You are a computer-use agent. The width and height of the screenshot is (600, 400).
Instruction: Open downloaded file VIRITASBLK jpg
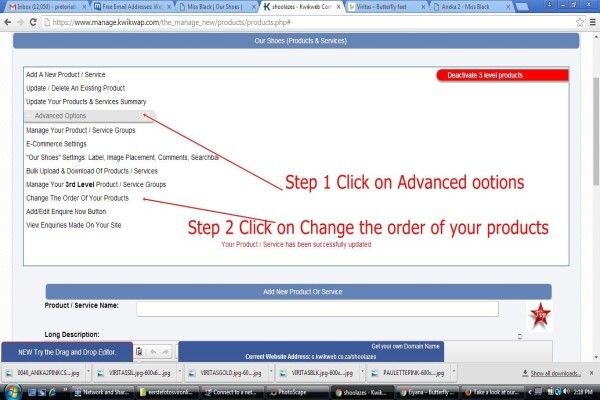click(x=318, y=373)
